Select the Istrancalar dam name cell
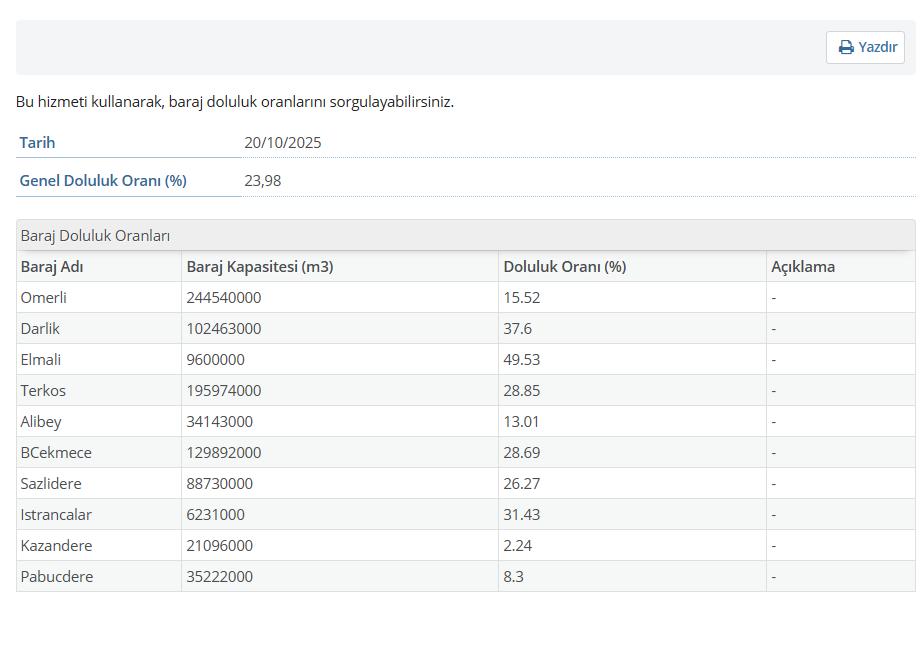This screenshot has width=924, height=665. tap(56, 515)
